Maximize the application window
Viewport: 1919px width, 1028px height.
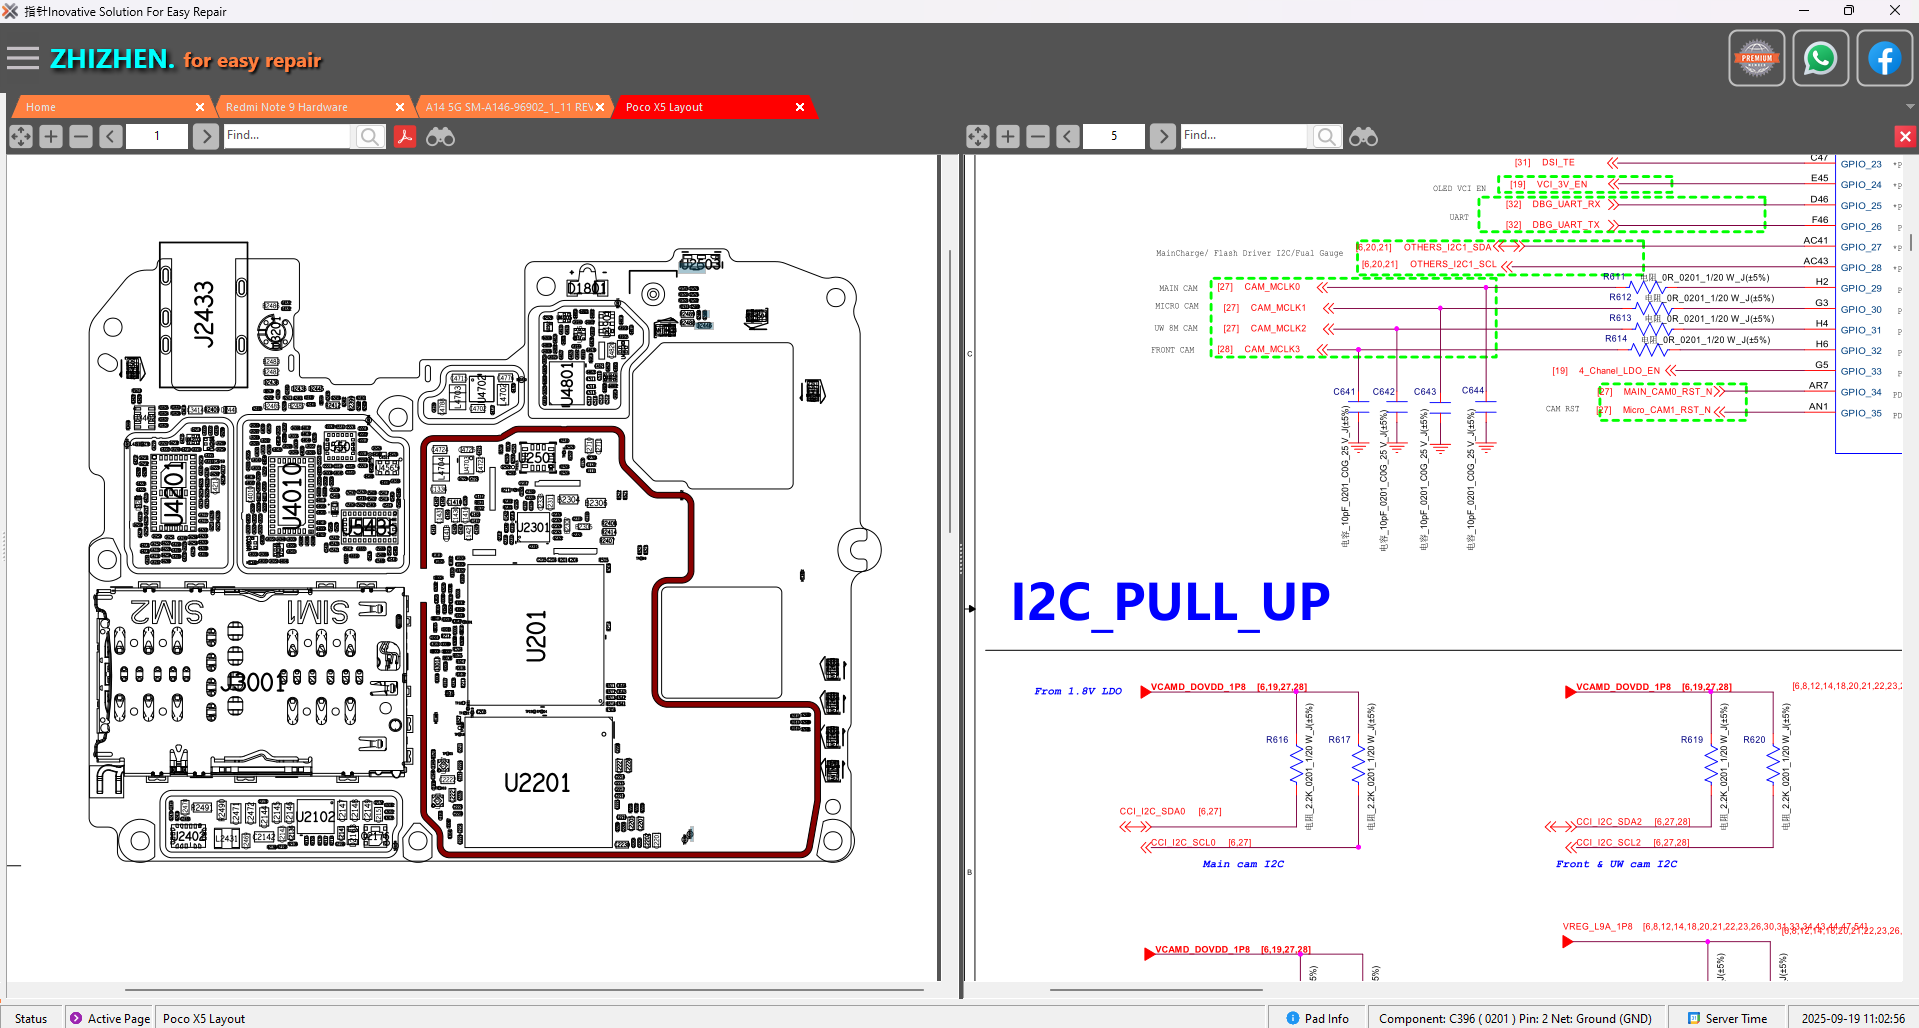[x=1849, y=11]
